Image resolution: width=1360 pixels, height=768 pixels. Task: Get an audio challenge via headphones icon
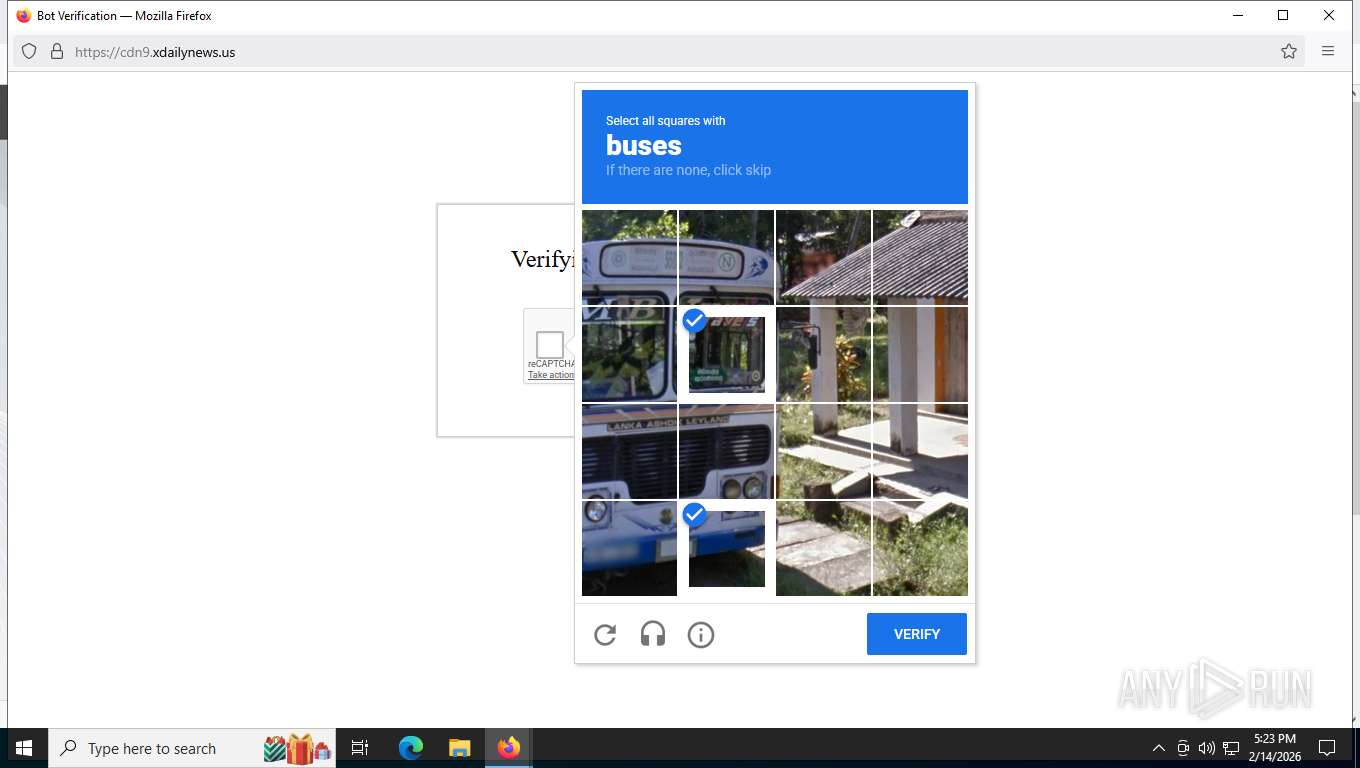tap(653, 635)
